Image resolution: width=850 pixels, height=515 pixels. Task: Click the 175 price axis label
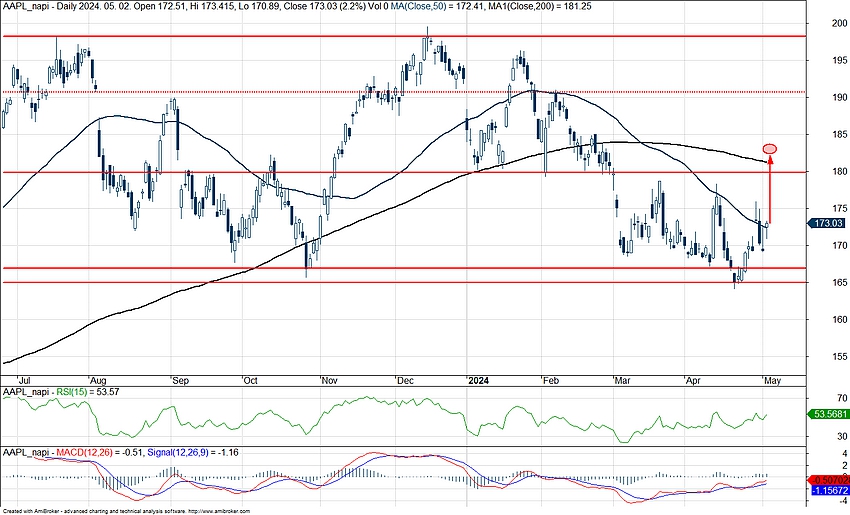coord(840,209)
